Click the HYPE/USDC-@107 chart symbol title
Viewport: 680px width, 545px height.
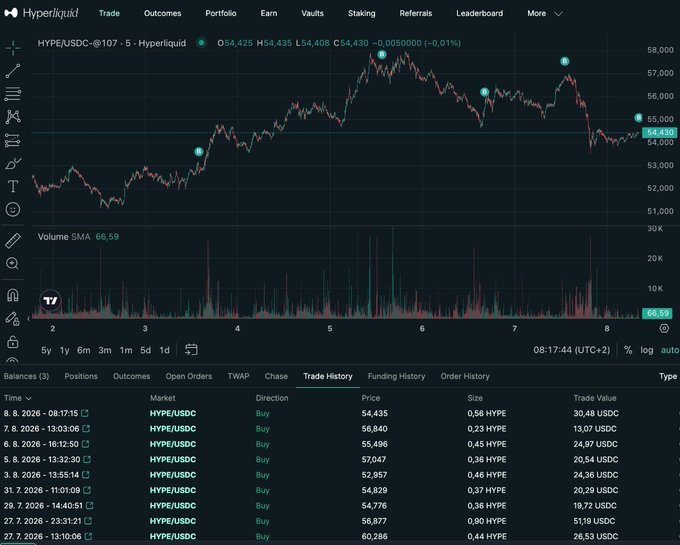point(112,43)
